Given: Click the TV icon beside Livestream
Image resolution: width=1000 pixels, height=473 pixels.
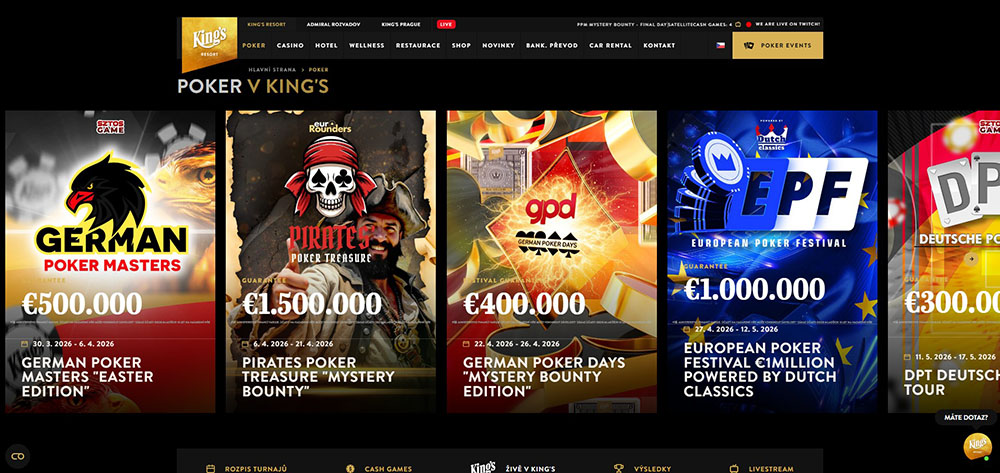Looking at the screenshot, I should click(x=734, y=469).
